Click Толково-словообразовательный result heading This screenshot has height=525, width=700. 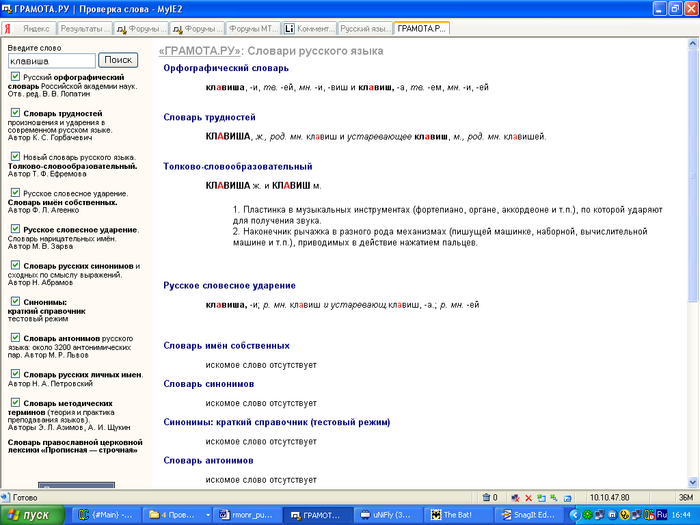coord(238,167)
